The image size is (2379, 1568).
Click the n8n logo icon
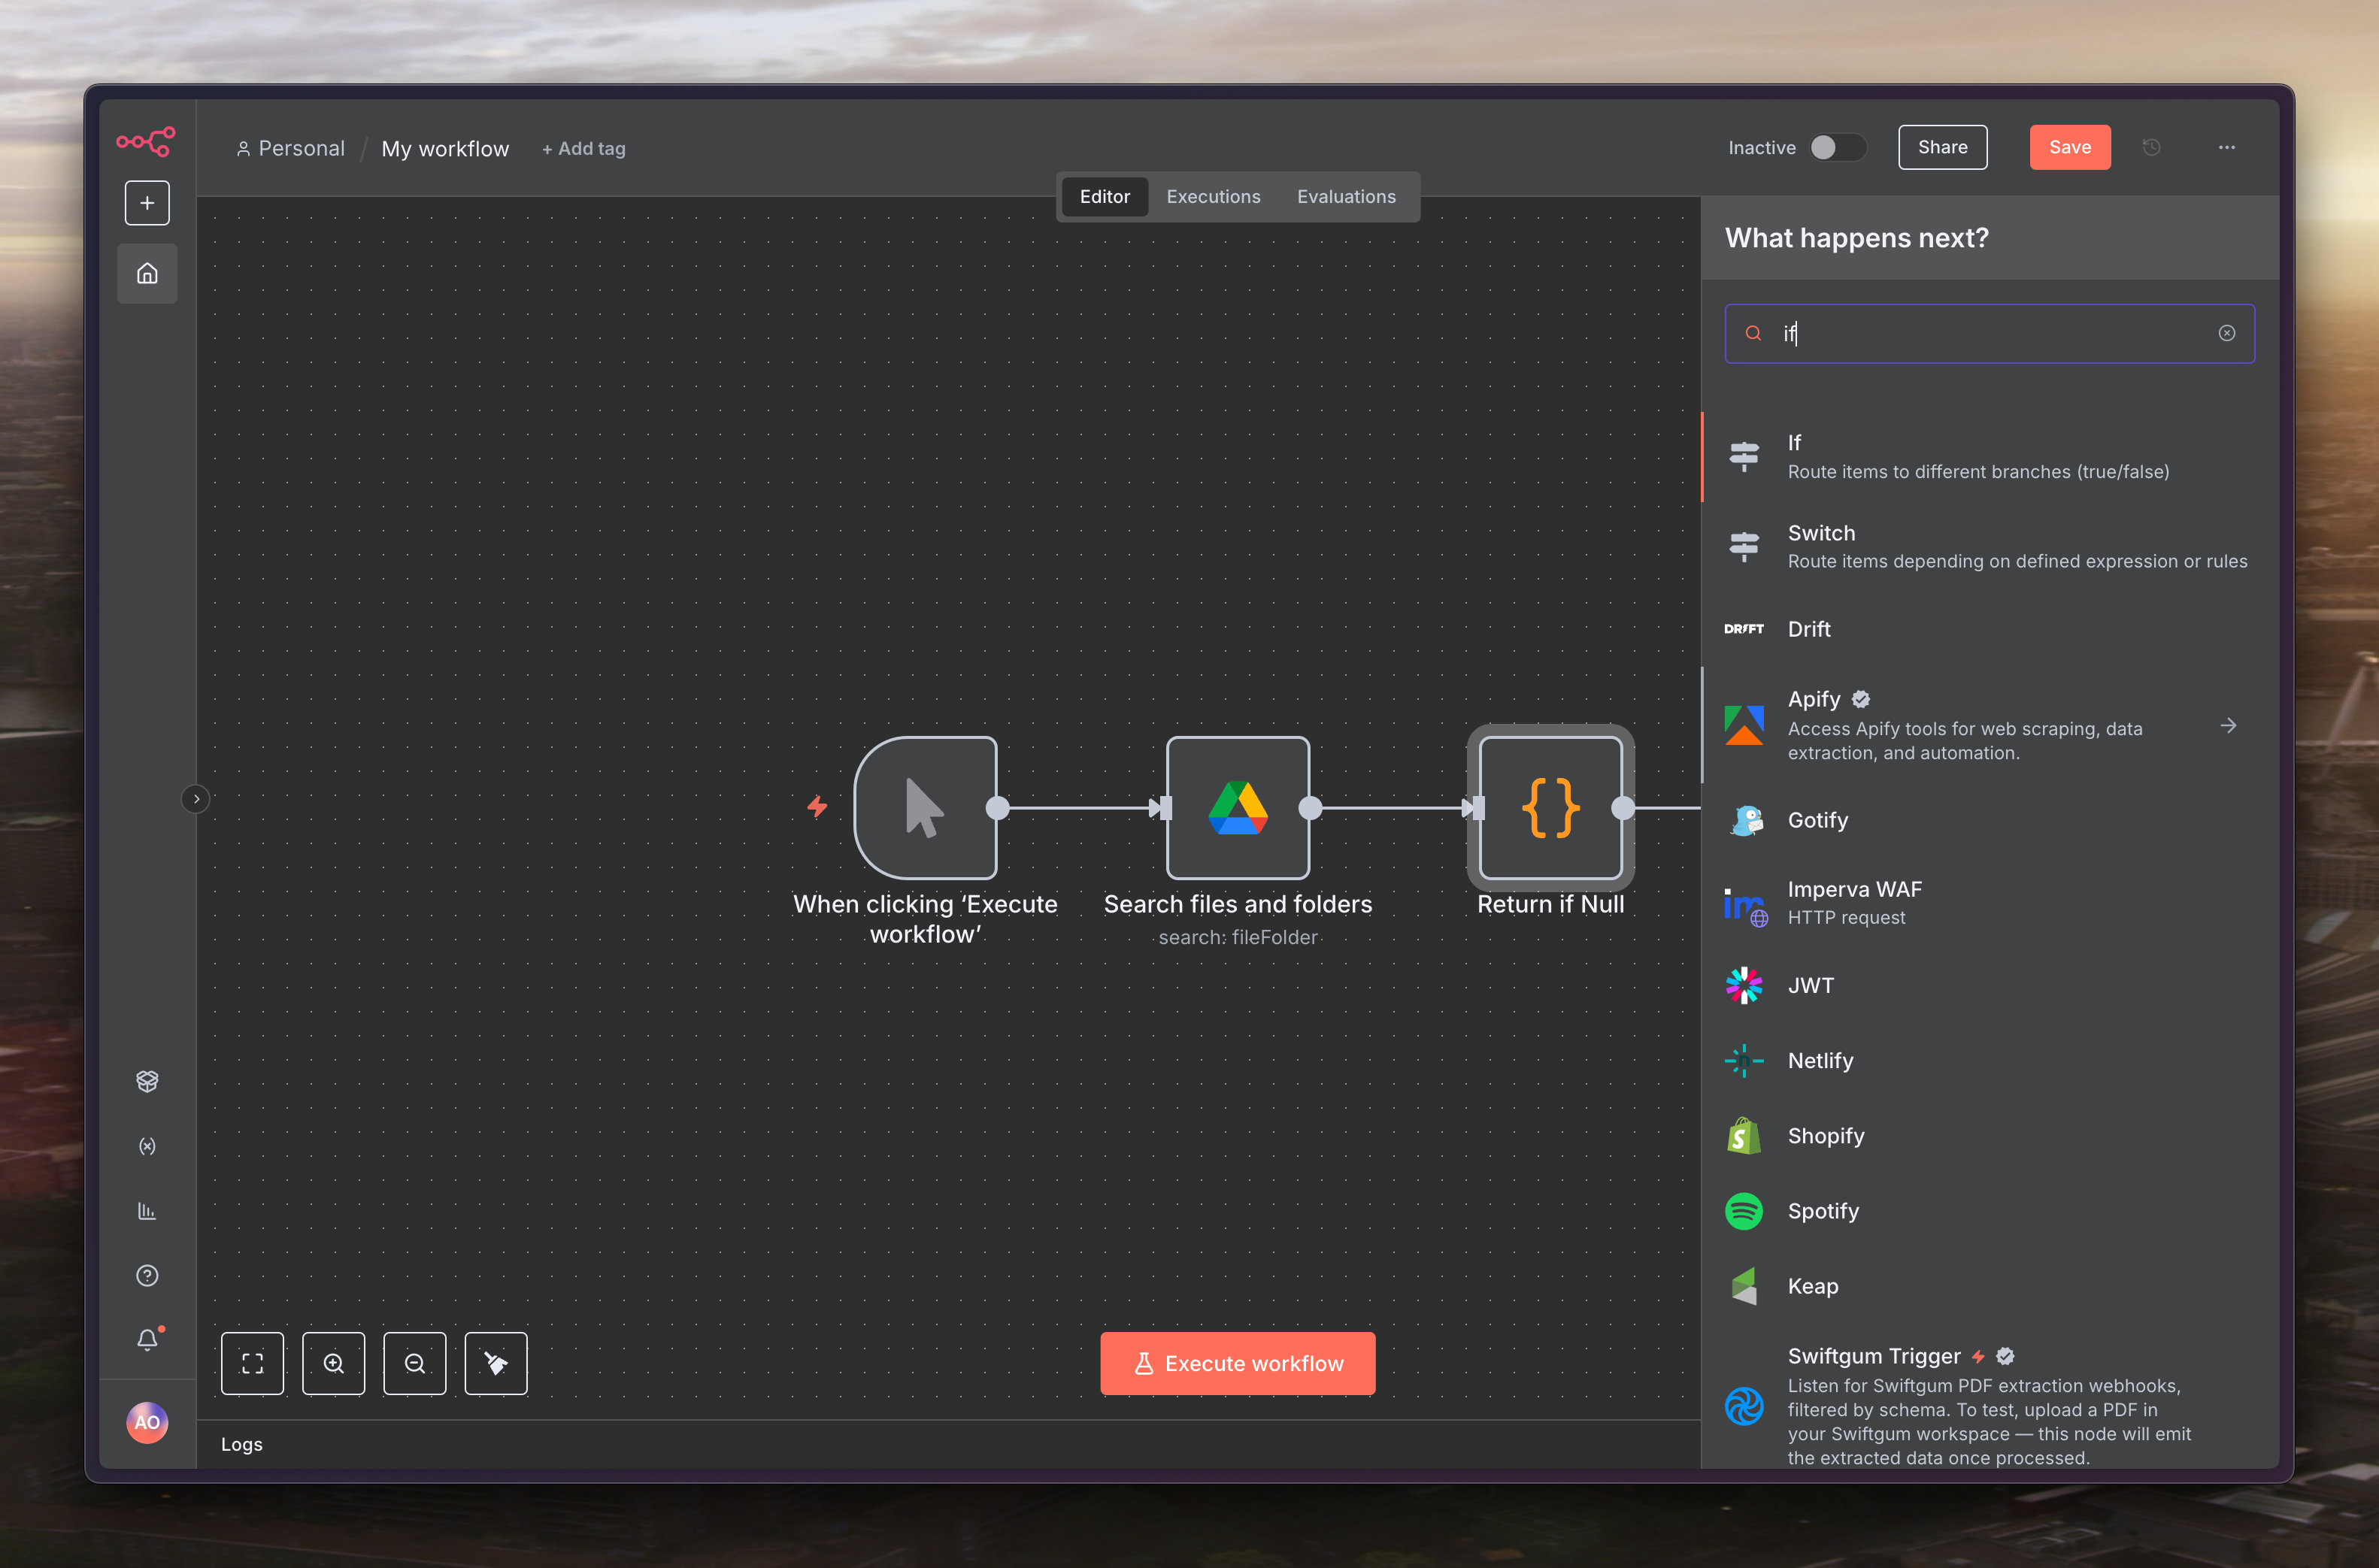tap(146, 141)
